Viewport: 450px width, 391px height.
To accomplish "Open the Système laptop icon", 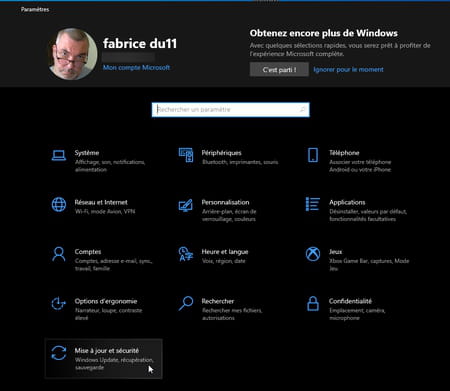I will pos(59,155).
